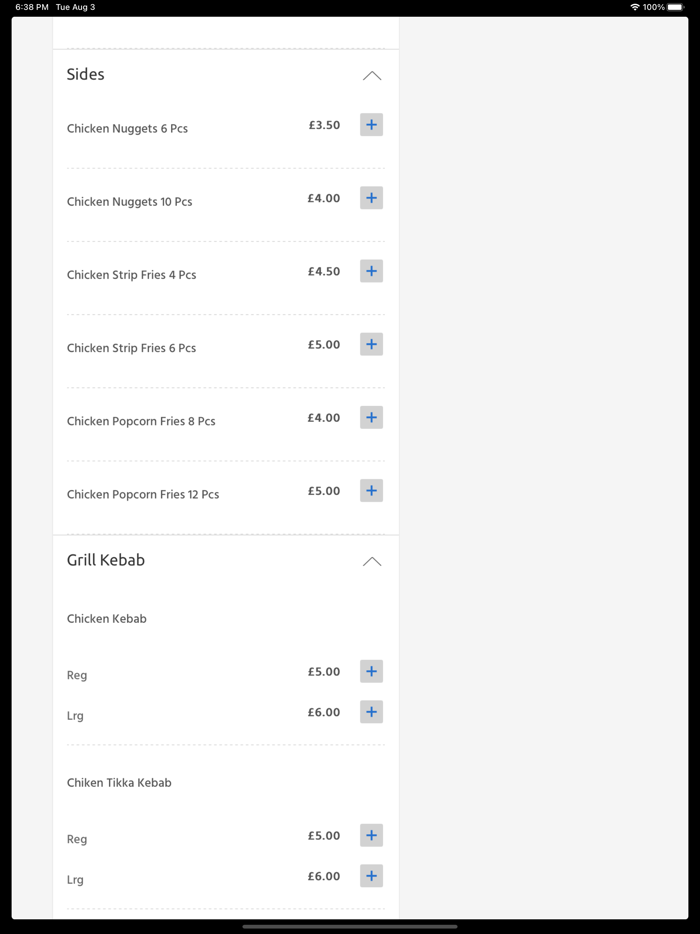
Task: Add large Chiken Tikka Kebab
Action: pos(371,876)
